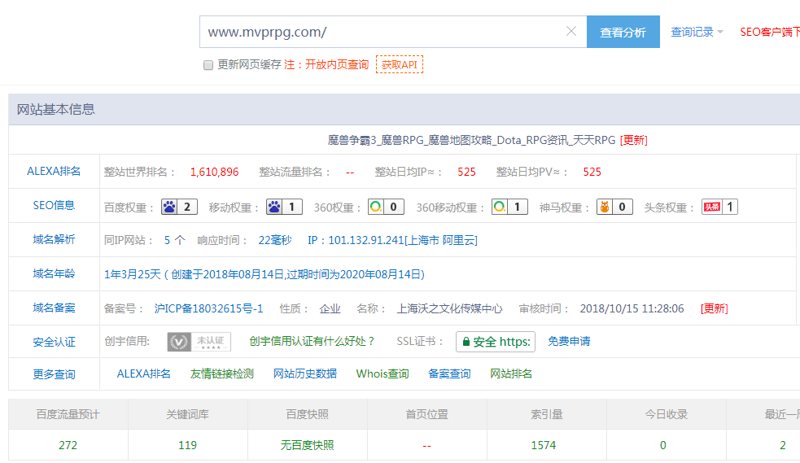Click the 注：开放内页查询 notice text
The height and width of the screenshot is (463, 800).
pos(327,64)
